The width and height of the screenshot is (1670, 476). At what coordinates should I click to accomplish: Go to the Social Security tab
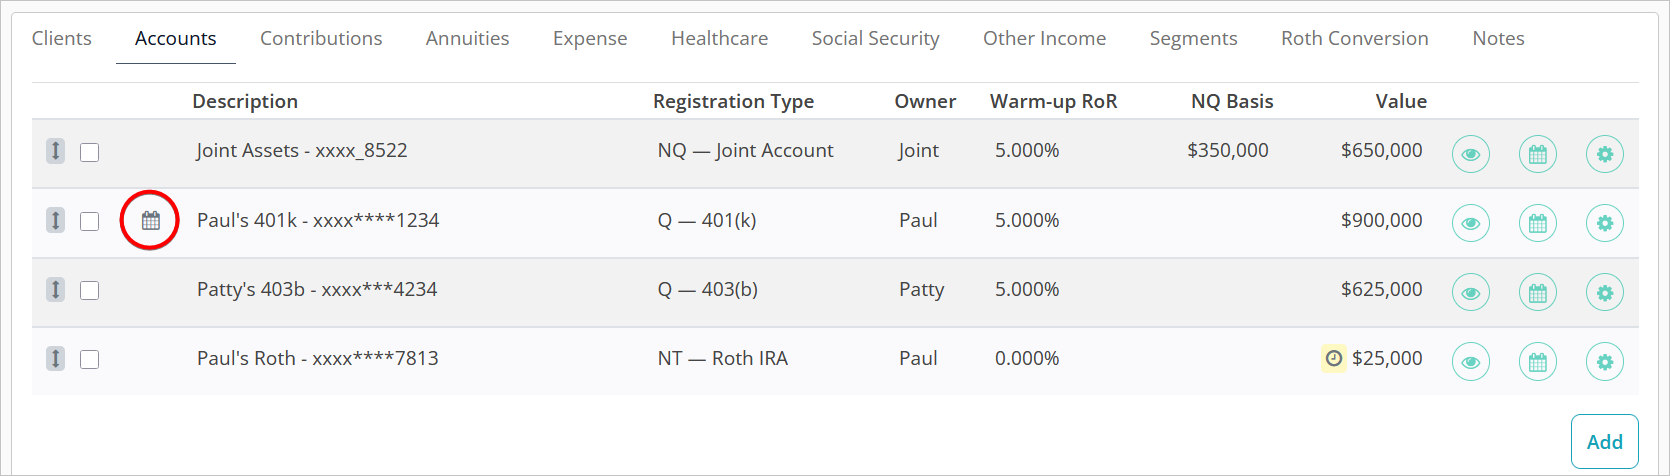[875, 38]
